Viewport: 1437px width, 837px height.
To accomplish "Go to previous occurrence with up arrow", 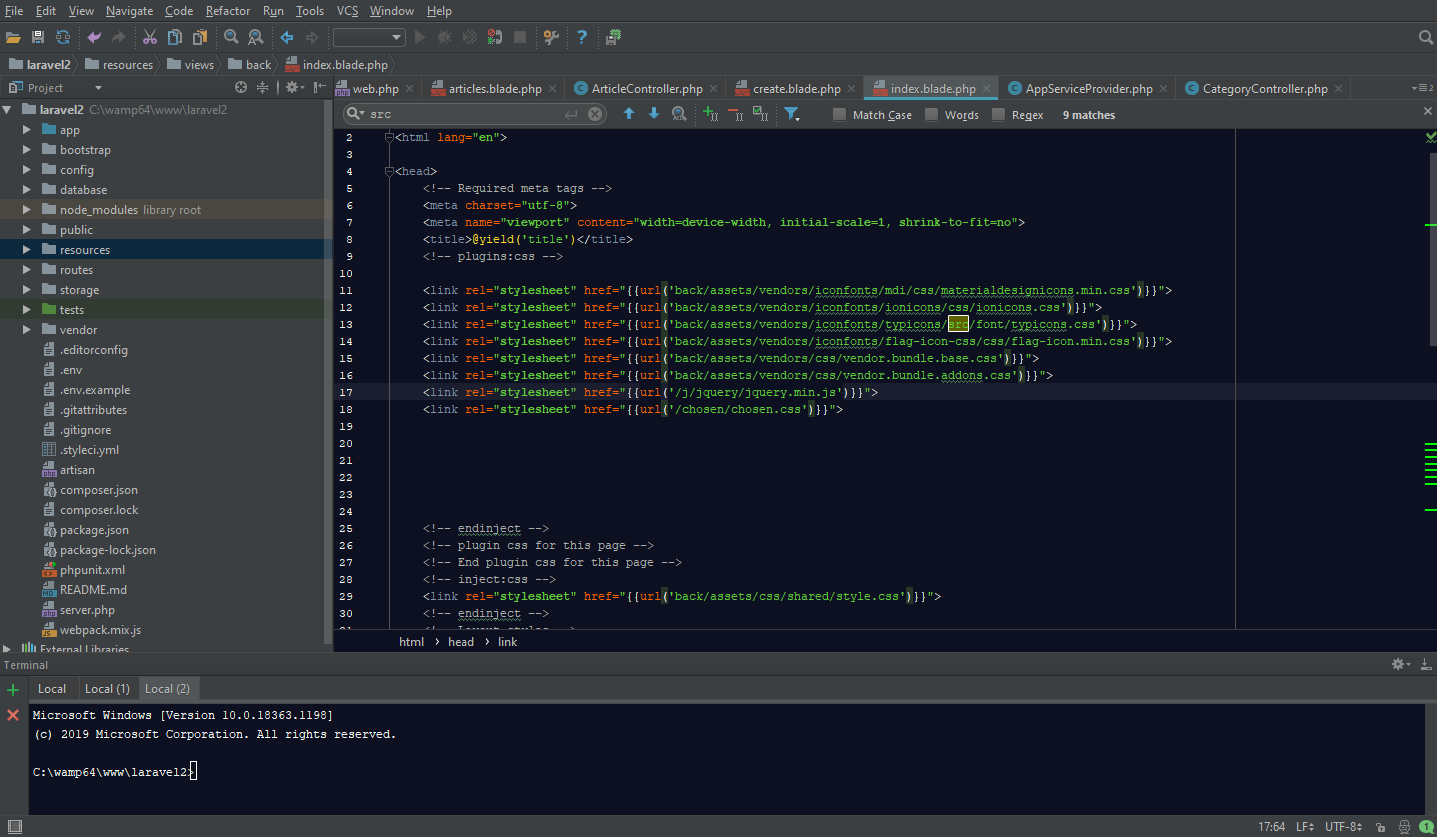I will [629, 114].
